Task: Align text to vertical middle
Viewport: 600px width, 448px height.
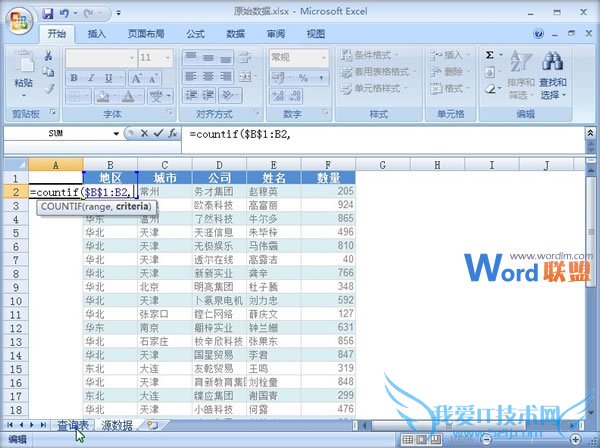Action: [x=209, y=57]
